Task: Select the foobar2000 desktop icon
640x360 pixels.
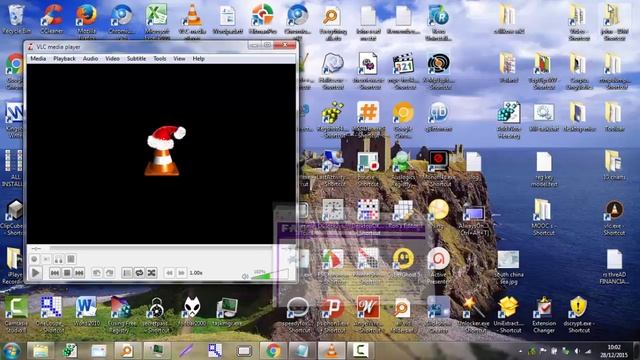Action: click(192, 311)
